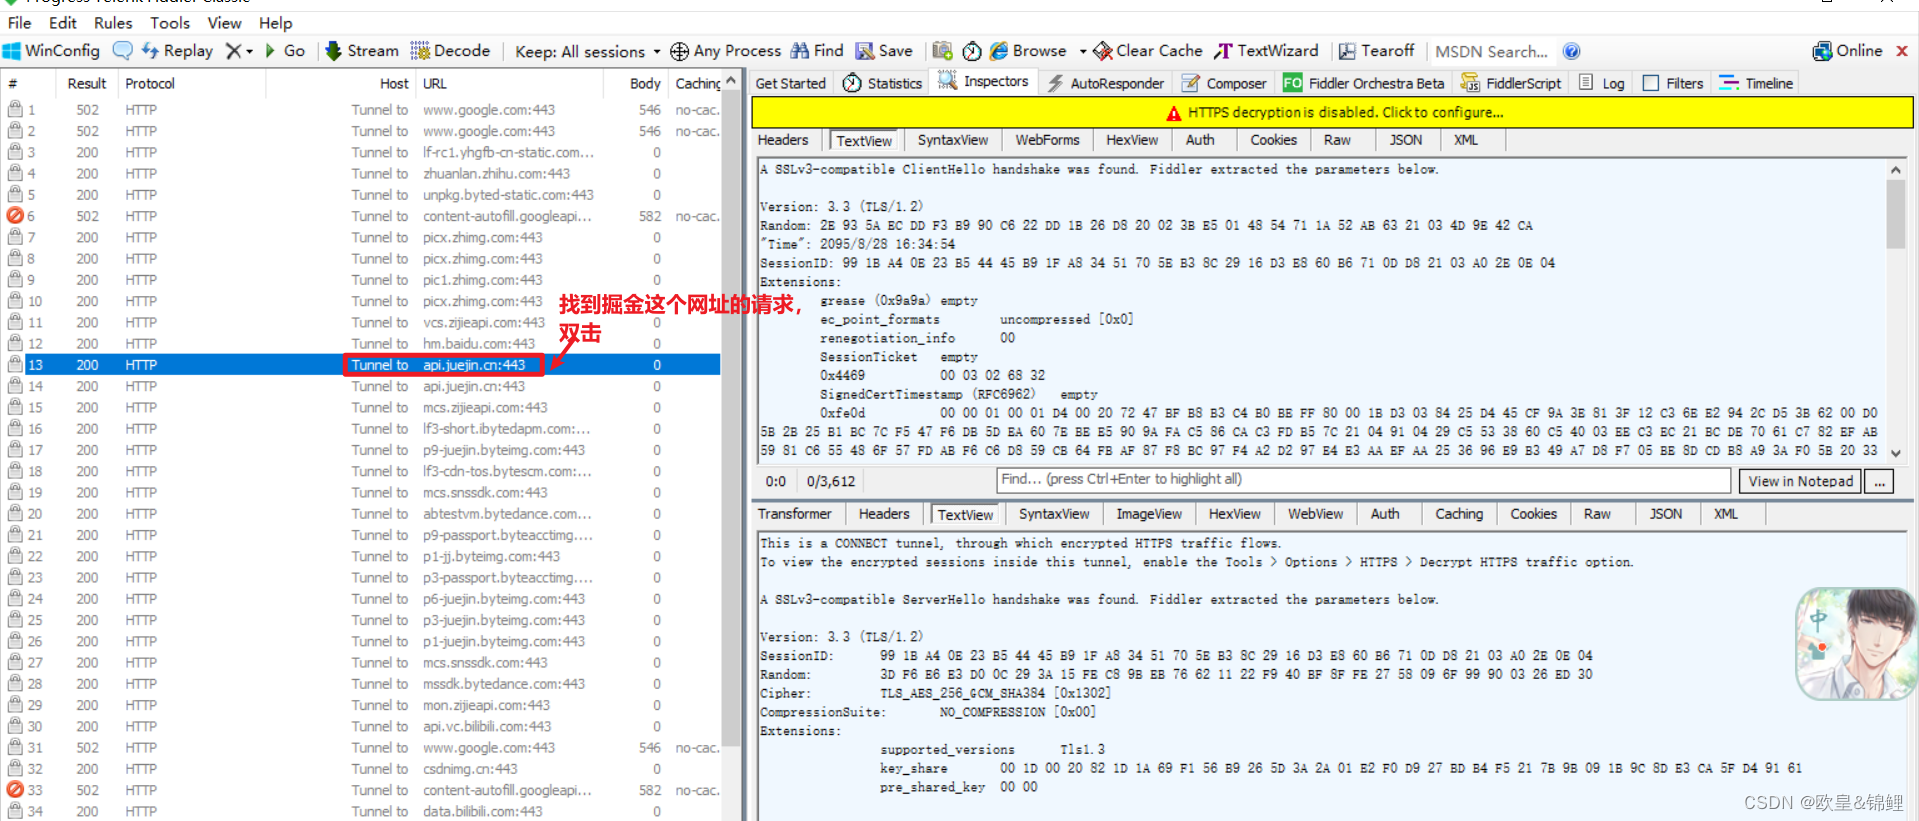The height and width of the screenshot is (821, 1919).
Task: Click request text scroll down arrow
Action: pos(1896,452)
